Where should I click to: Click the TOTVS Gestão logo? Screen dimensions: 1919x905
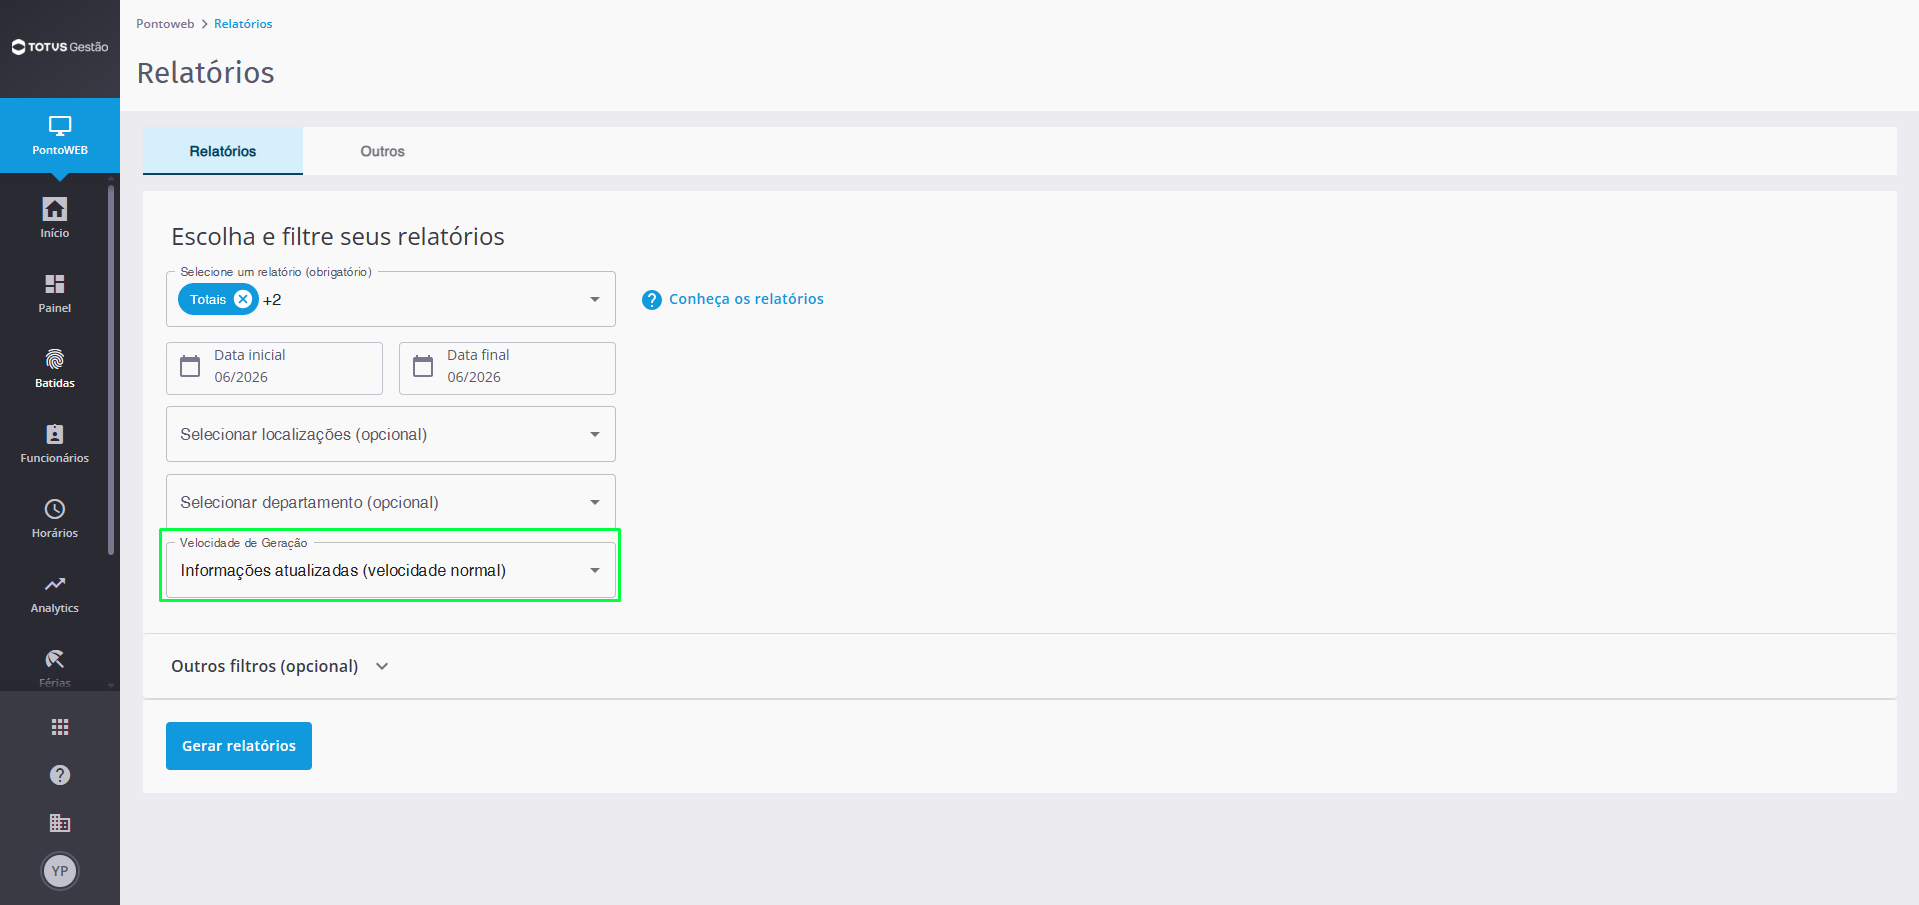point(60,47)
